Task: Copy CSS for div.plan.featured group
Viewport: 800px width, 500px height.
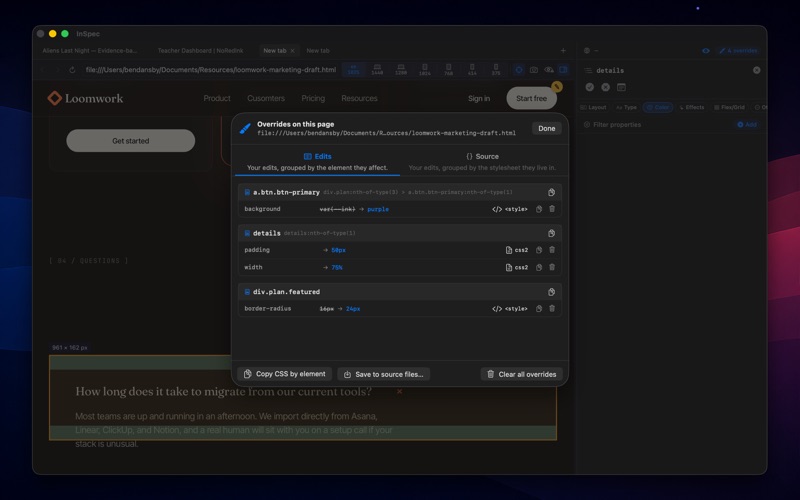Action: tap(552, 292)
